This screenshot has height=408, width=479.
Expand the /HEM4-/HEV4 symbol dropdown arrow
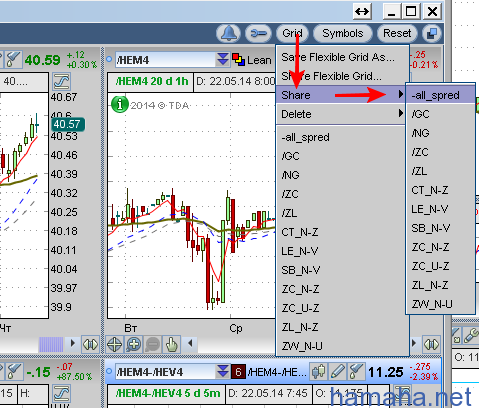pos(222,371)
